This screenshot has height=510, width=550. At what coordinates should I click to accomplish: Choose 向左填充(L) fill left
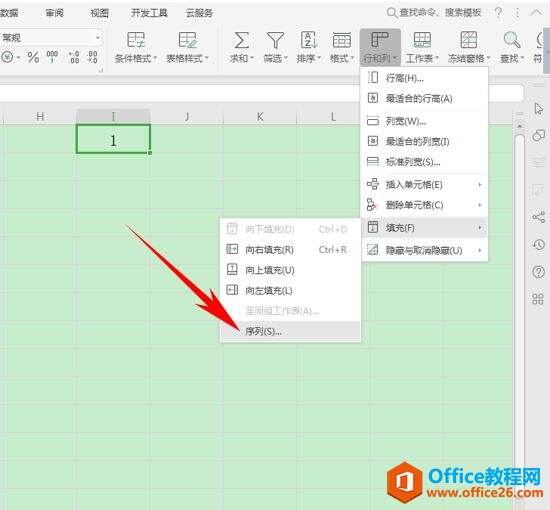coord(290,290)
